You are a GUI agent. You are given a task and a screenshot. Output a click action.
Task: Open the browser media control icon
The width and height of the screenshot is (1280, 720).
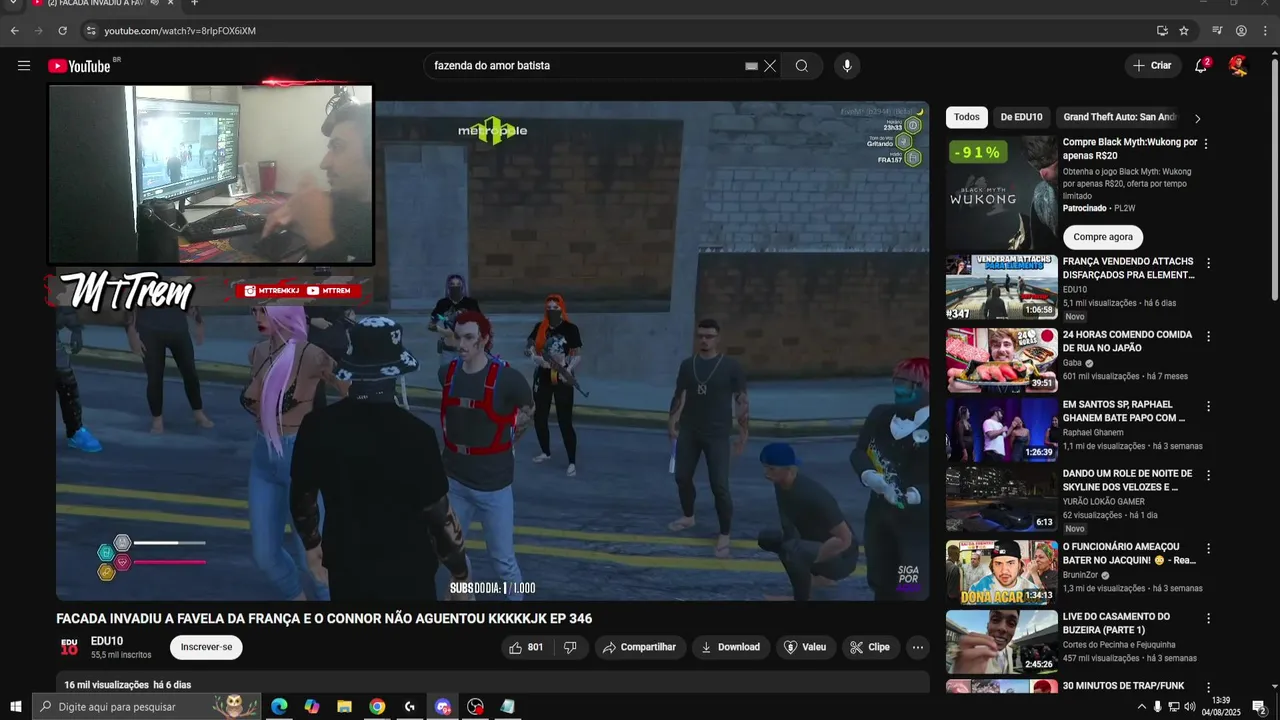tap(1217, 31)
